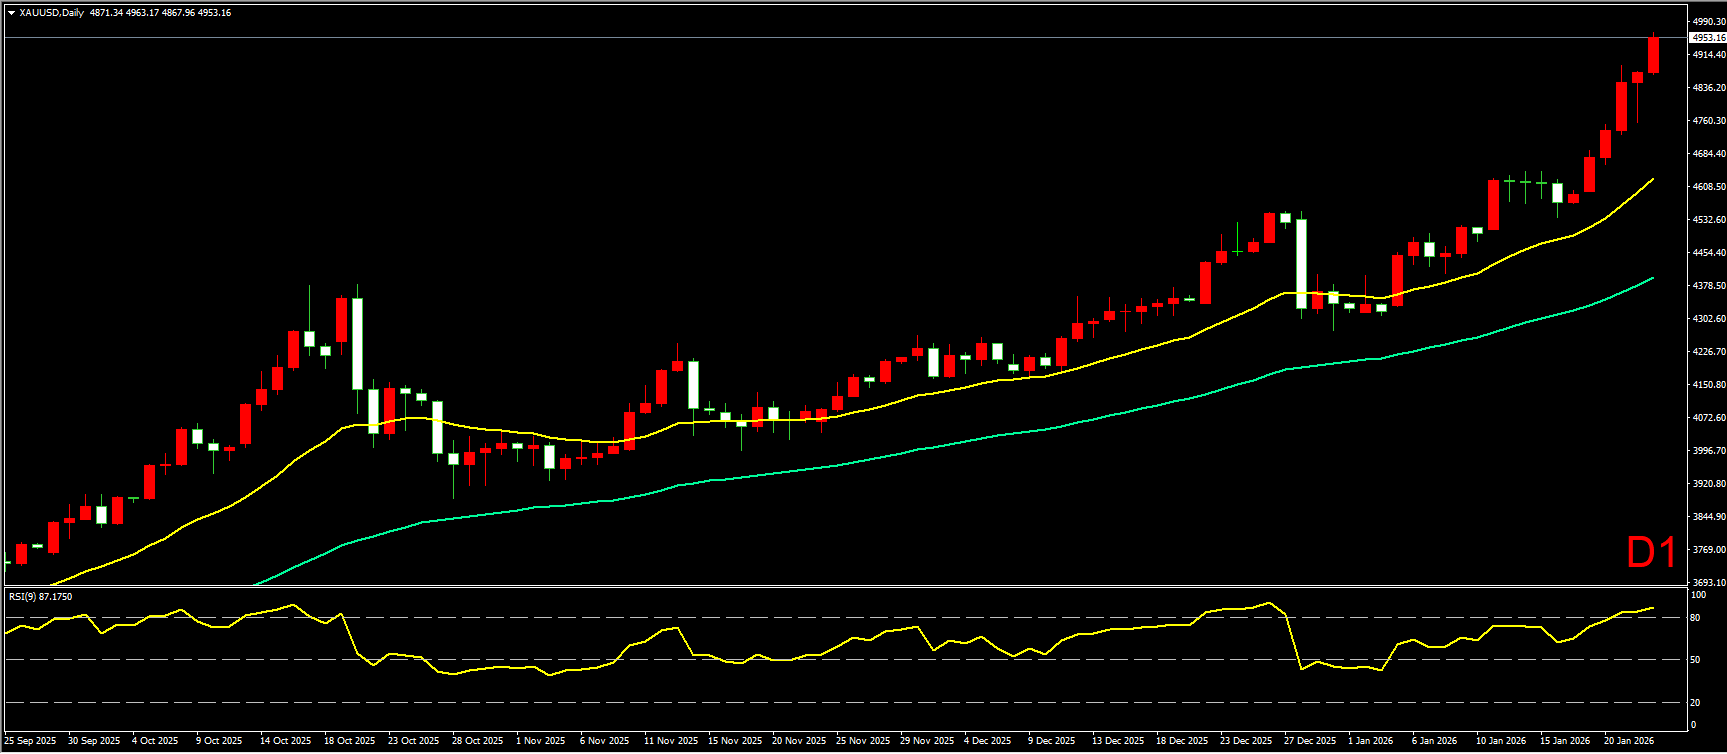Click the large red D1 timeframe label

1650,553
